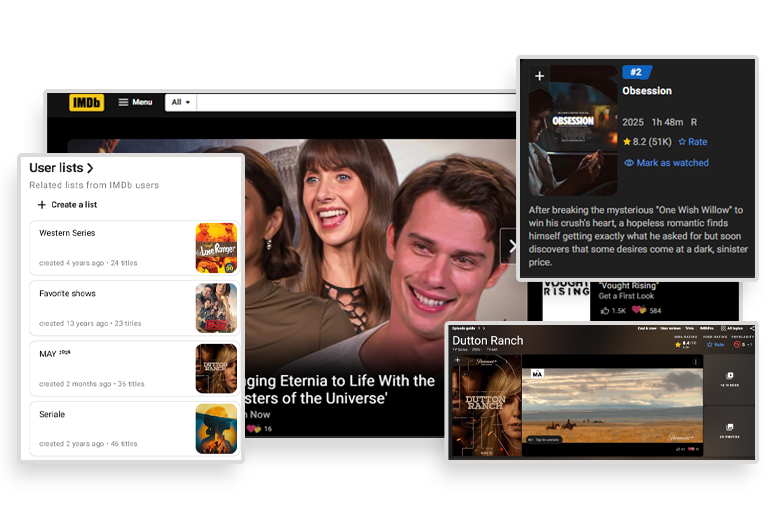The image size is (776, 518).
Task: Focus the IMDb search input field
Action: pyautogui.click(x=356, y=102)
